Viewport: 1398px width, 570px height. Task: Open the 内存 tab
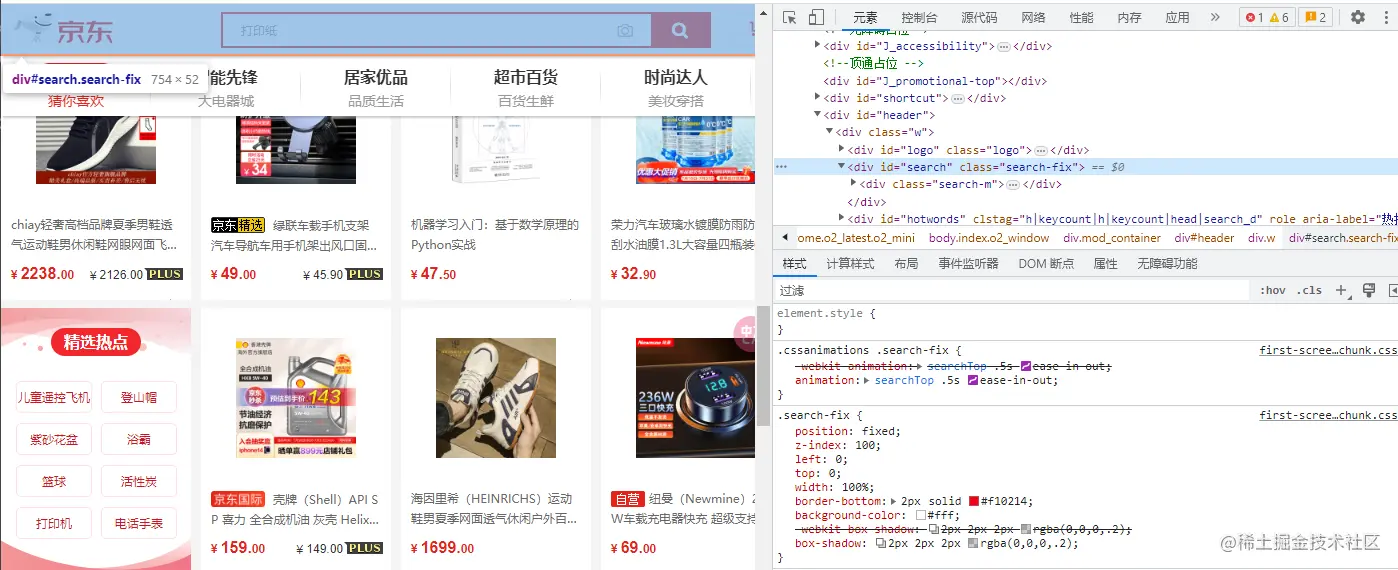coord(1129,18)
